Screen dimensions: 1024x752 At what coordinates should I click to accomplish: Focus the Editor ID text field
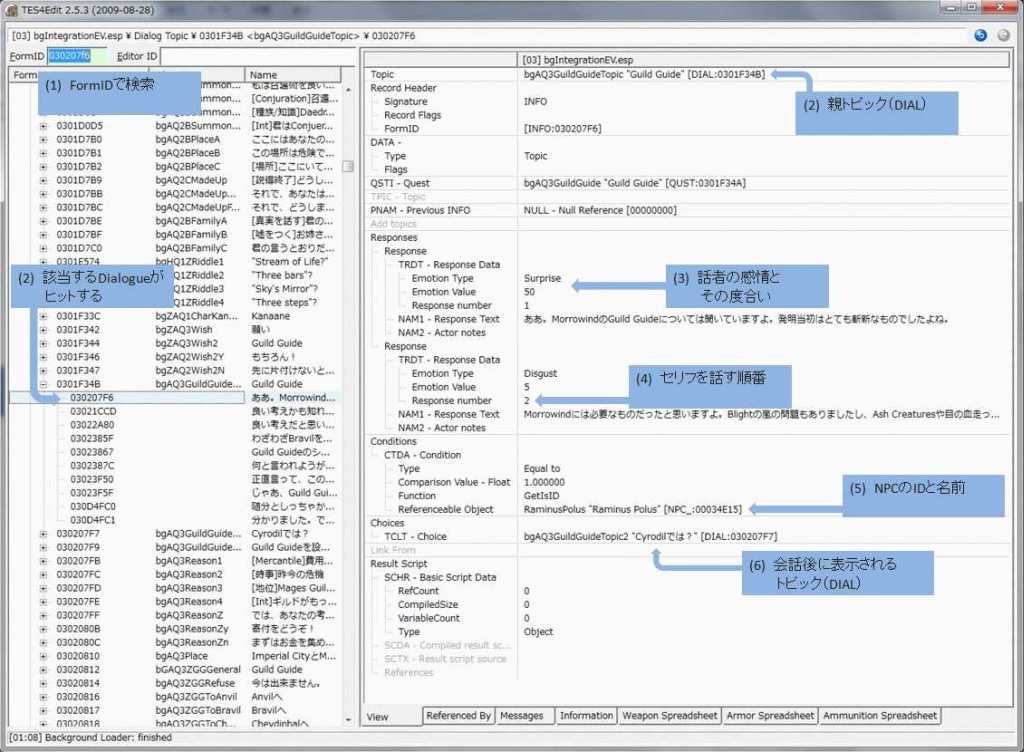250,55
